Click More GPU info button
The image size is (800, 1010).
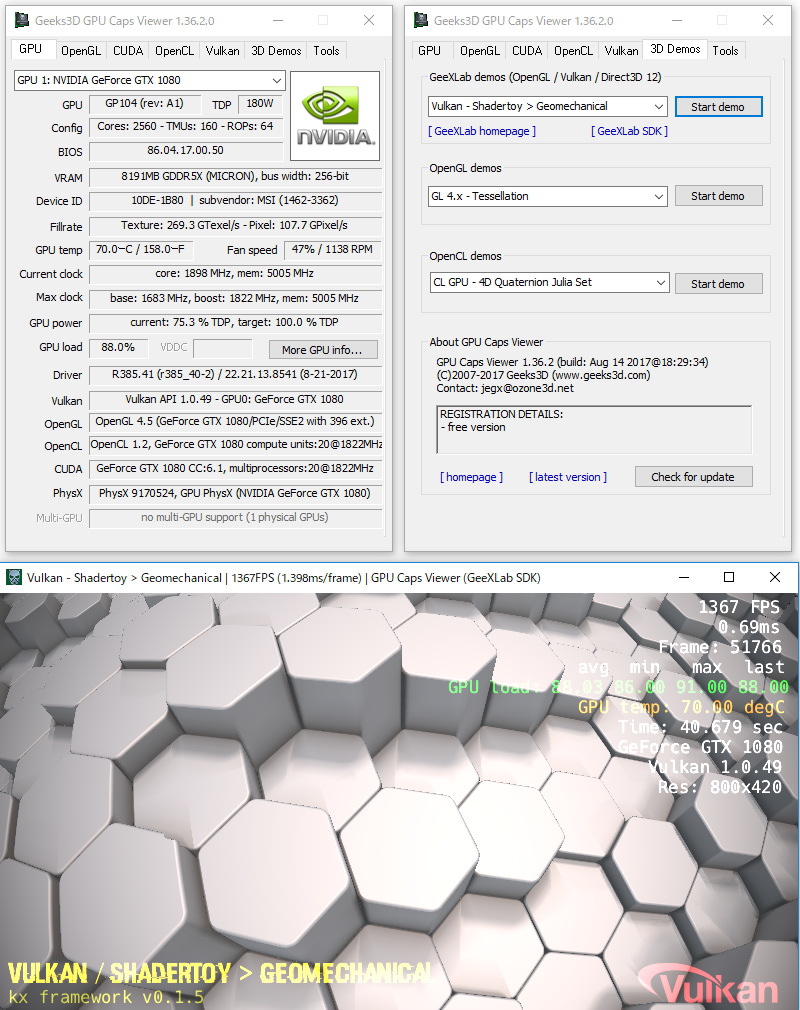point(323,350)
